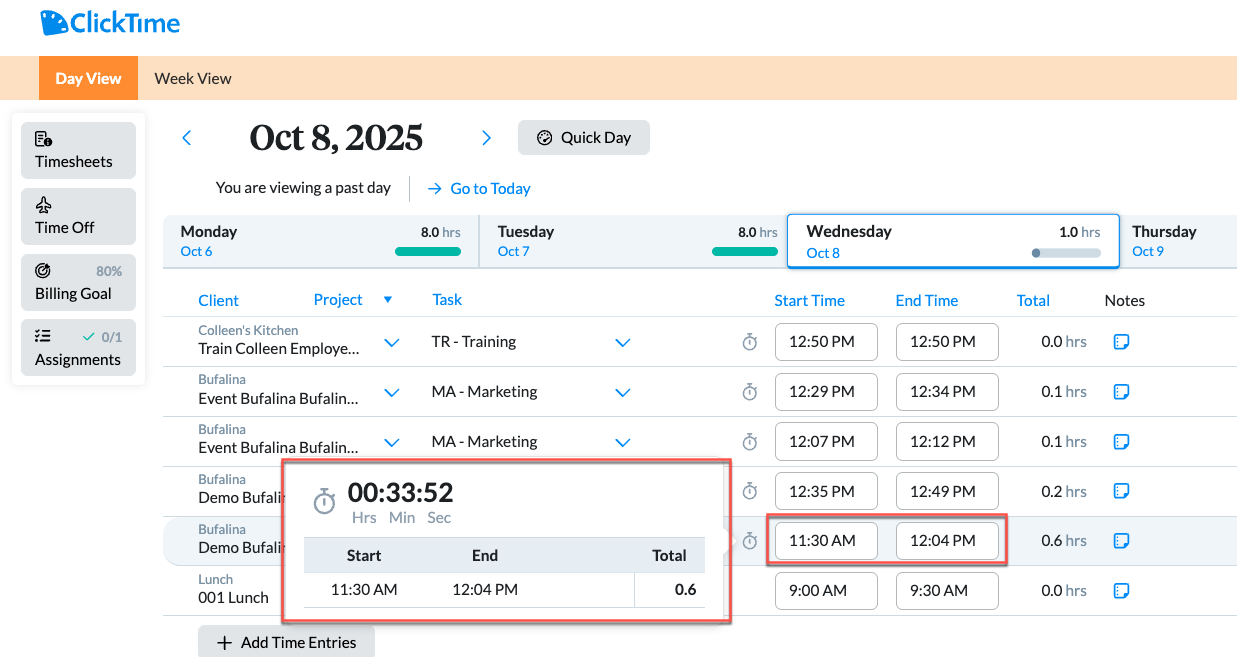The width and height of the screenshot is (1237, 657).
Task: Edit 9:00 AM start time field
Action: [826, 590]
